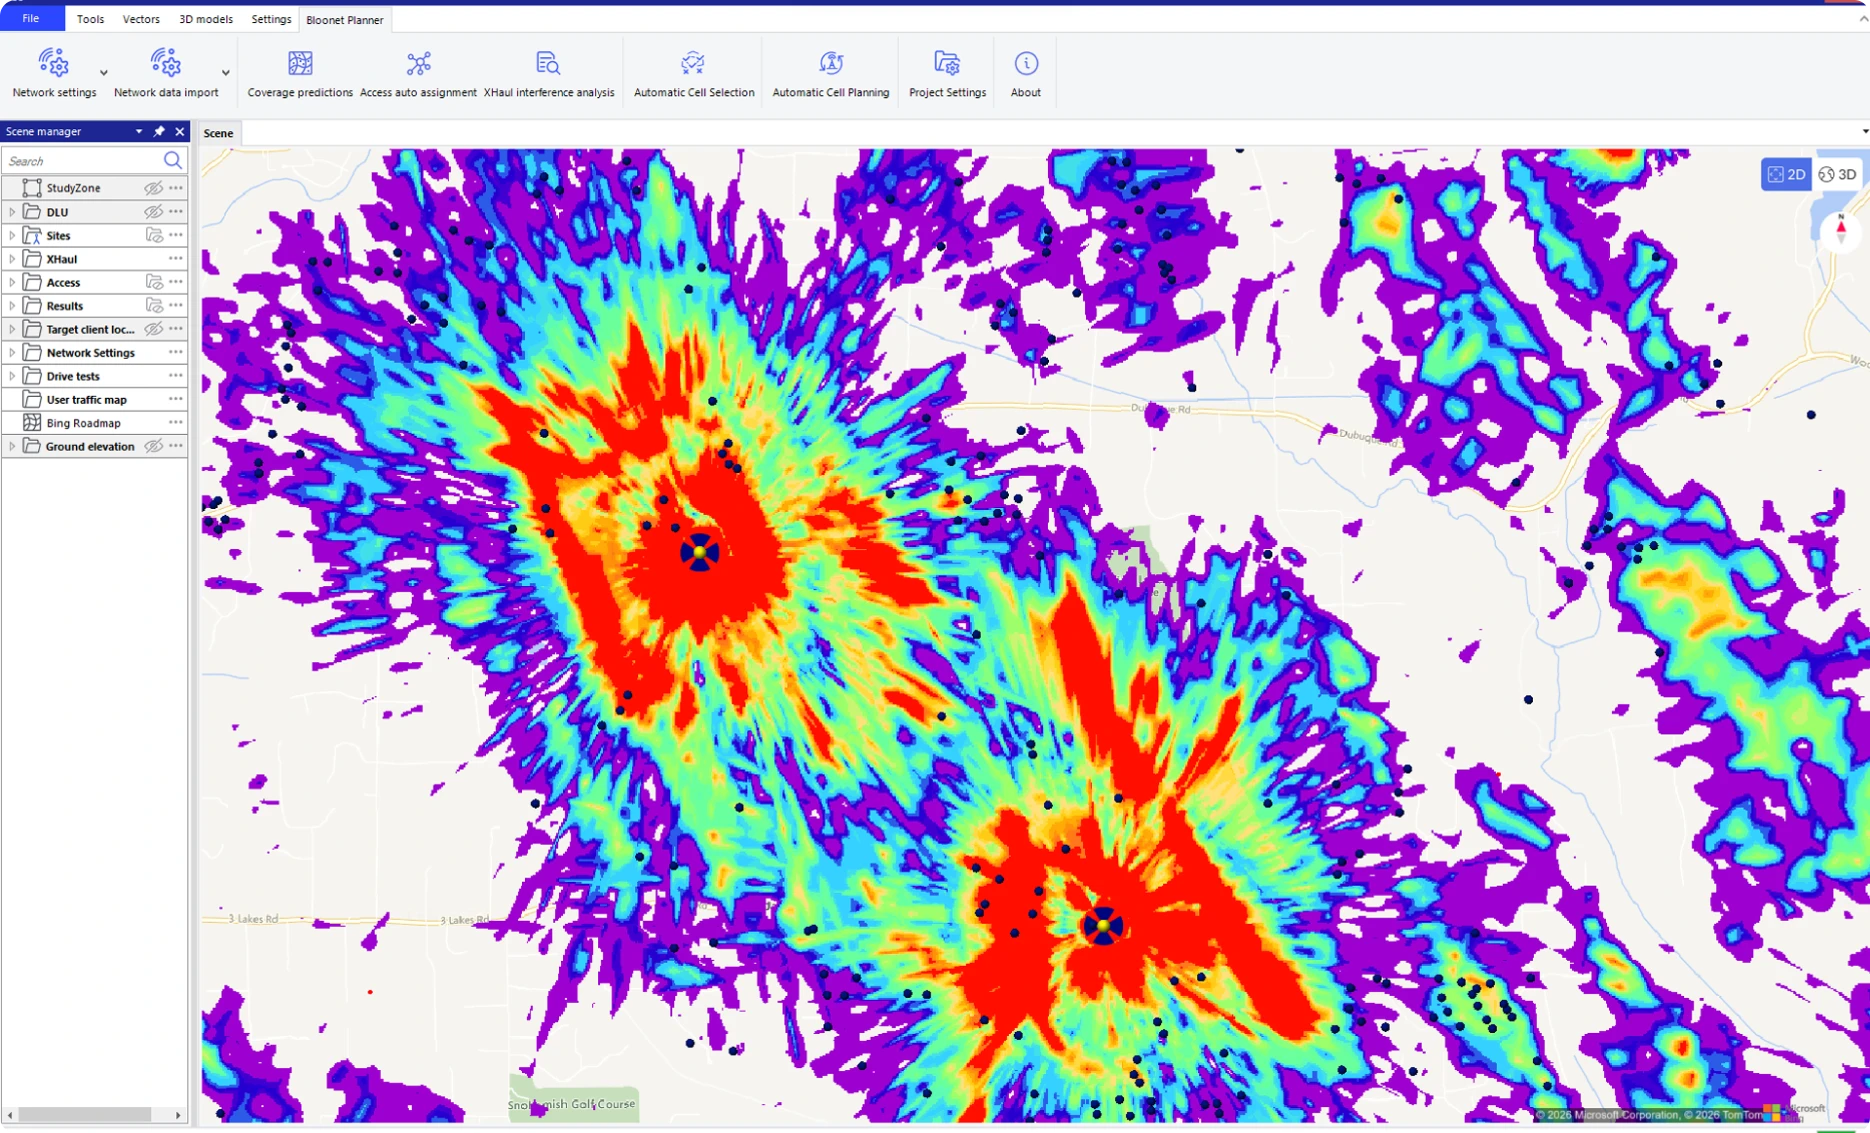
Task: Run Access auto assignment
Action: point(418,73)
